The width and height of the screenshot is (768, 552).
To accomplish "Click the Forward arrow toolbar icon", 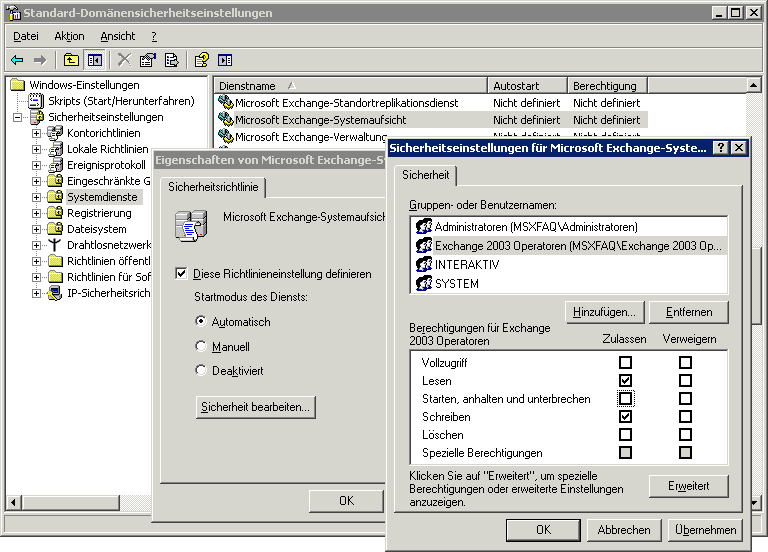I will click(x=40, y=60).
